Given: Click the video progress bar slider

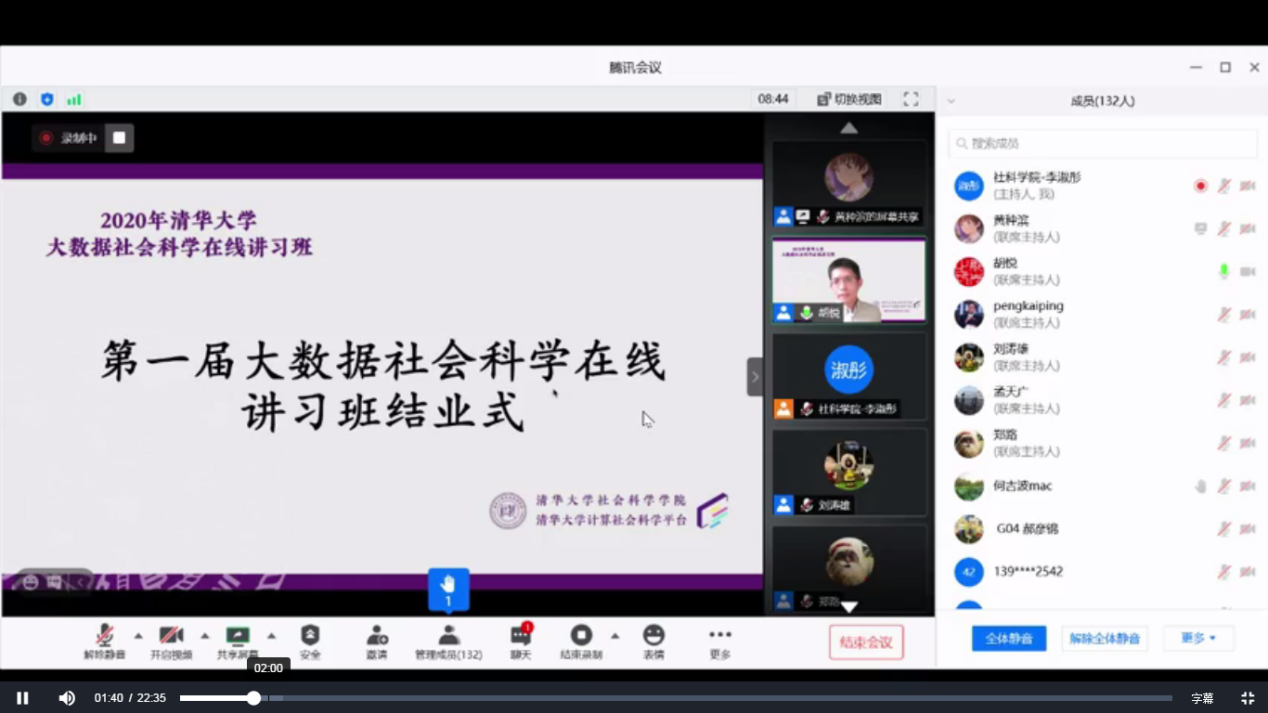Looking at the screenshot, I should (x=254, y=698).
